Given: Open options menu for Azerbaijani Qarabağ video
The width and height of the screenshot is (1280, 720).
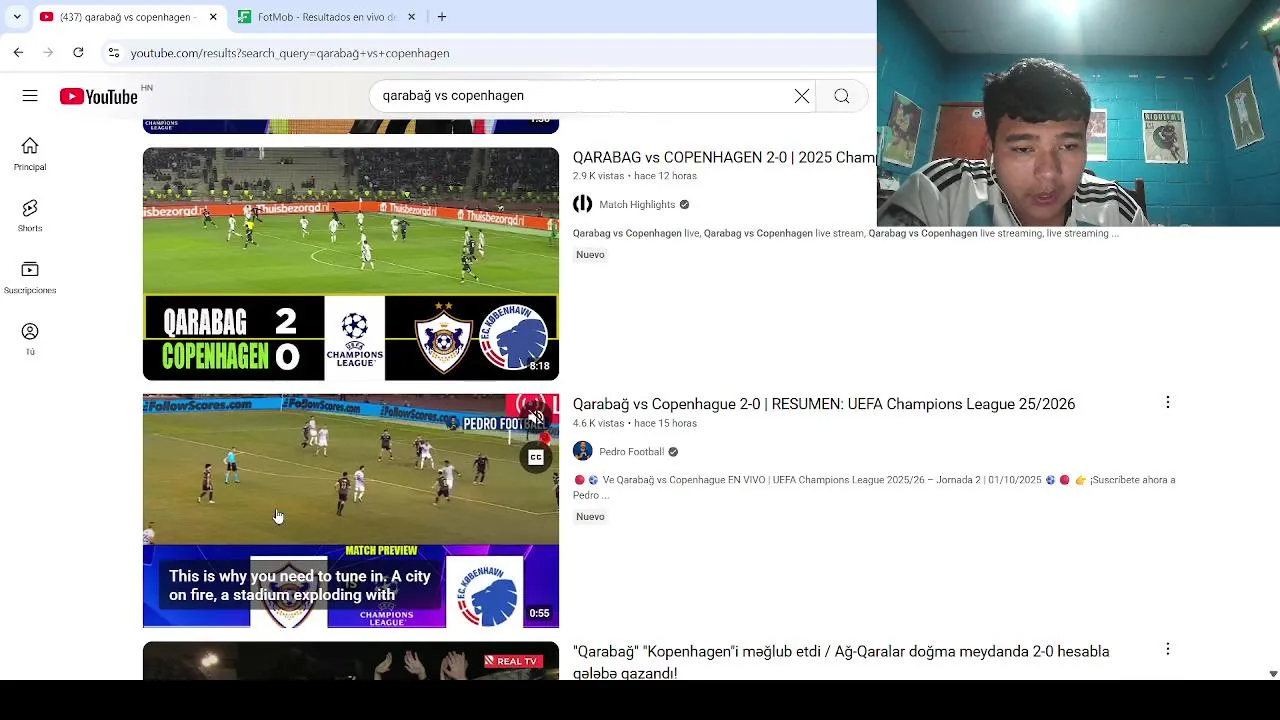Looking at the screenshot, I should [x=1167, y=649].
